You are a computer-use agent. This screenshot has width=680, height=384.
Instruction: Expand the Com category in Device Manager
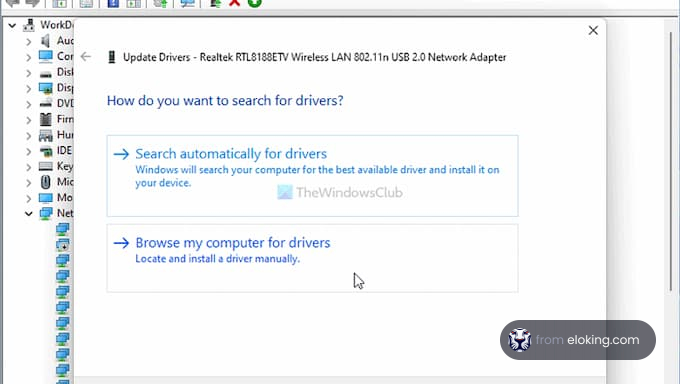pyautogui.click(x=29, y=57)
